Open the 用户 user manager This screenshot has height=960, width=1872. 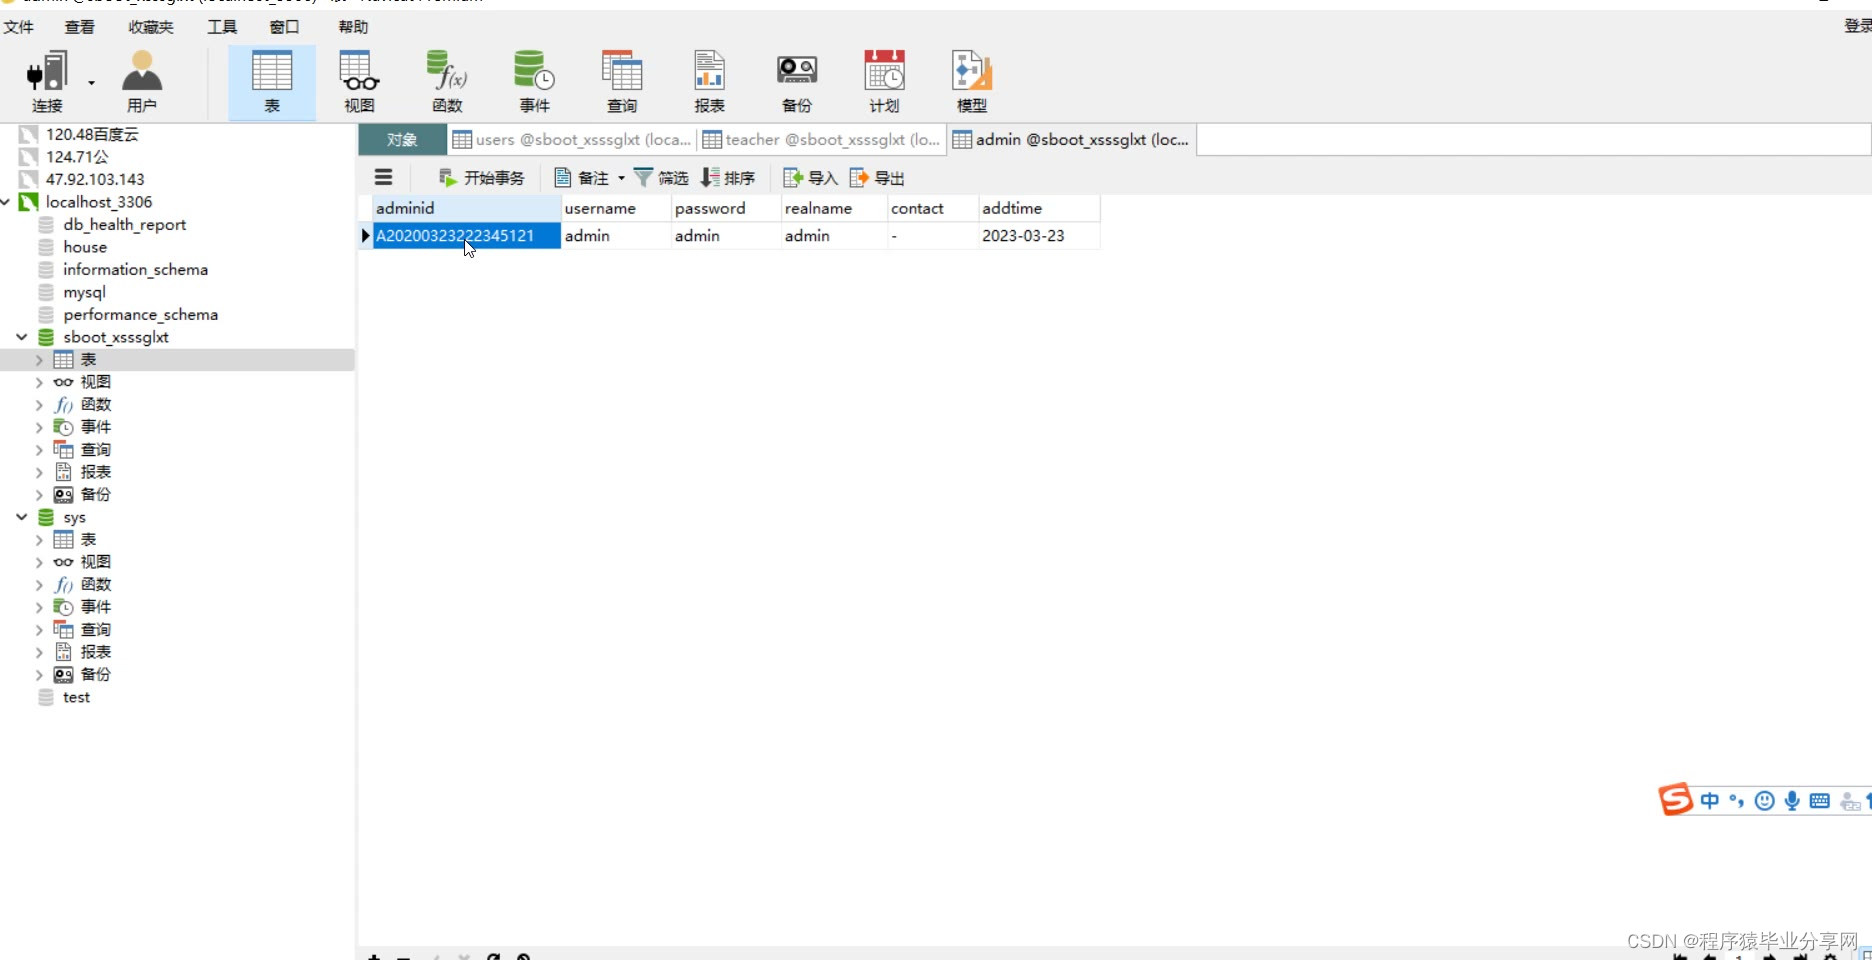click(x=141, y=82)
